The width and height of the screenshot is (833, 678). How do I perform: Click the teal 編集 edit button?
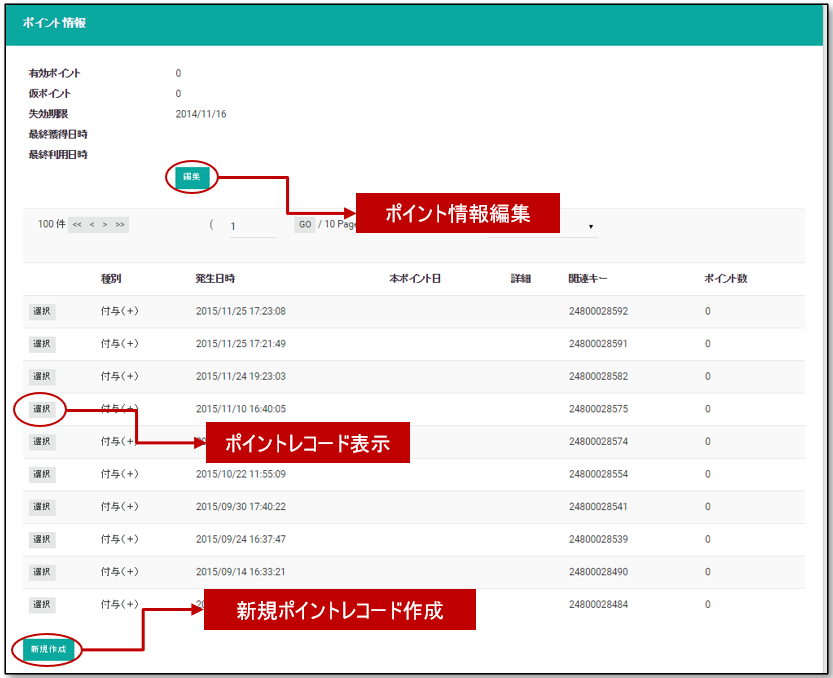192,177
